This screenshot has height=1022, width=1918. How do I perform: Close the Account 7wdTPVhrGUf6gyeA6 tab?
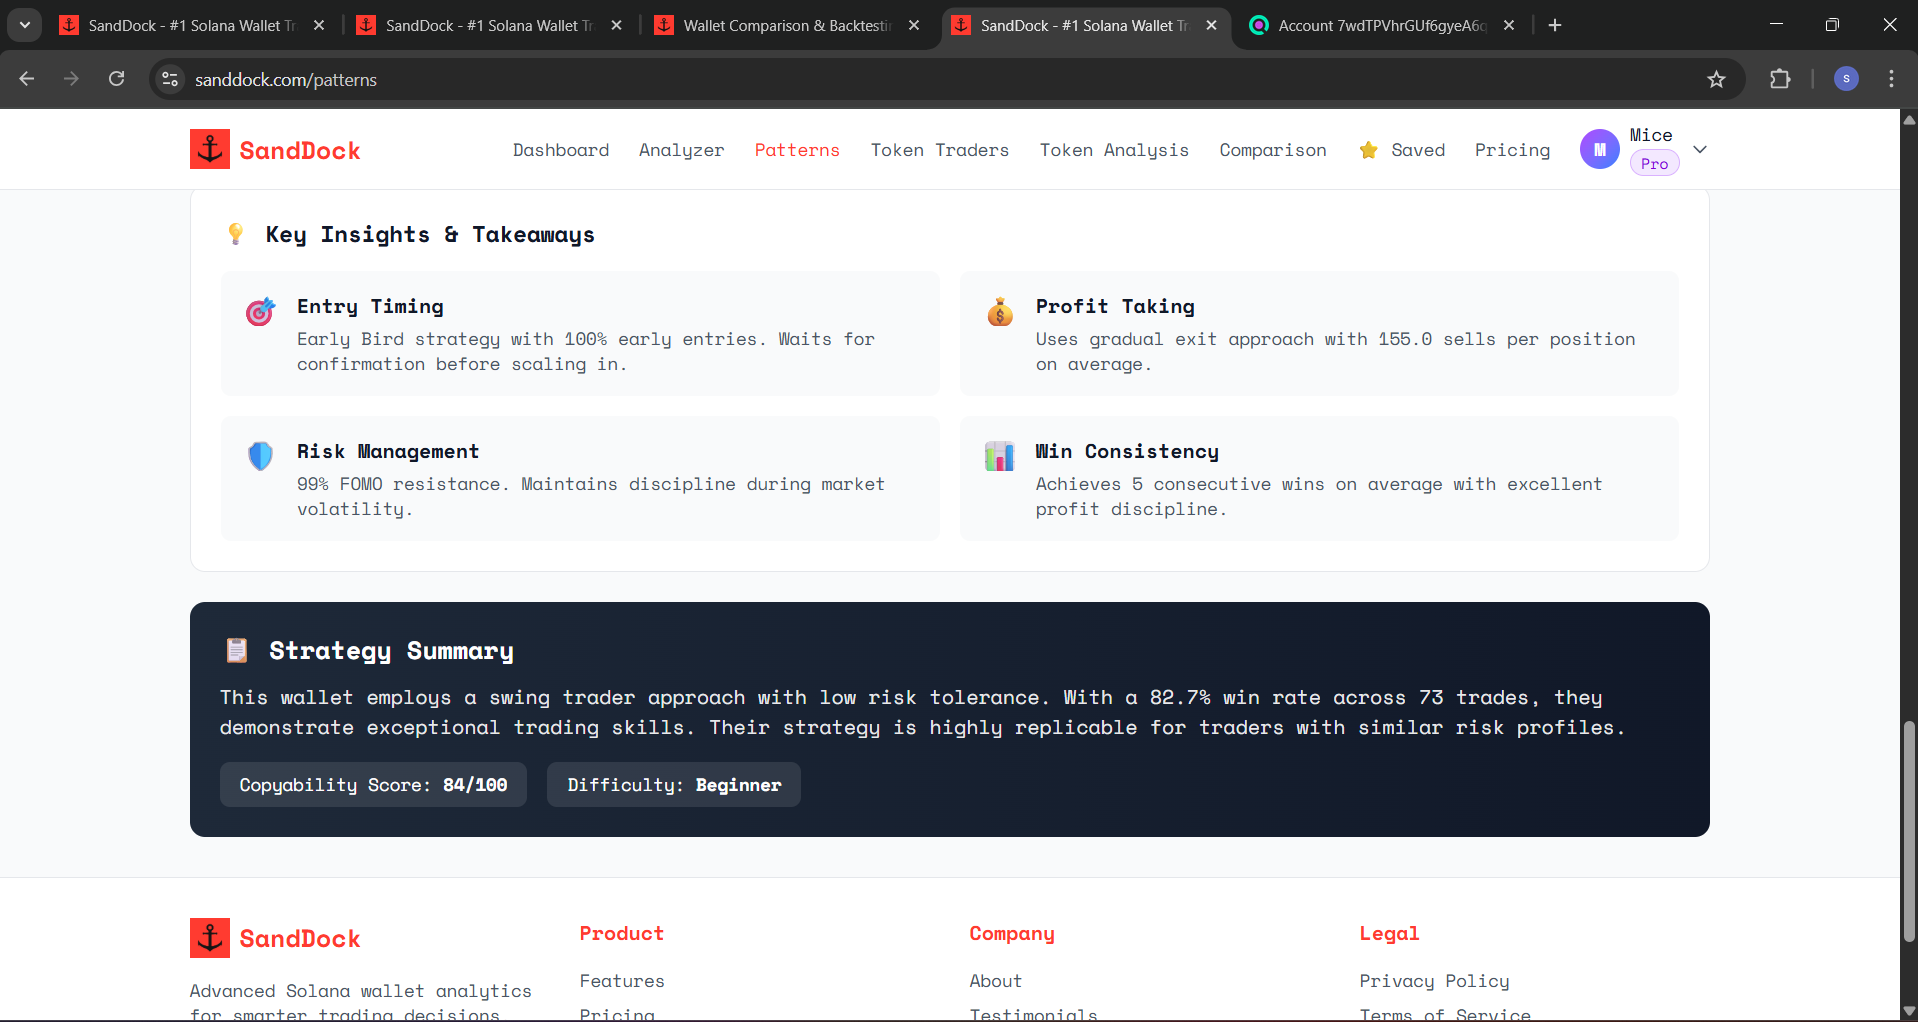[x=1509, y=25]
